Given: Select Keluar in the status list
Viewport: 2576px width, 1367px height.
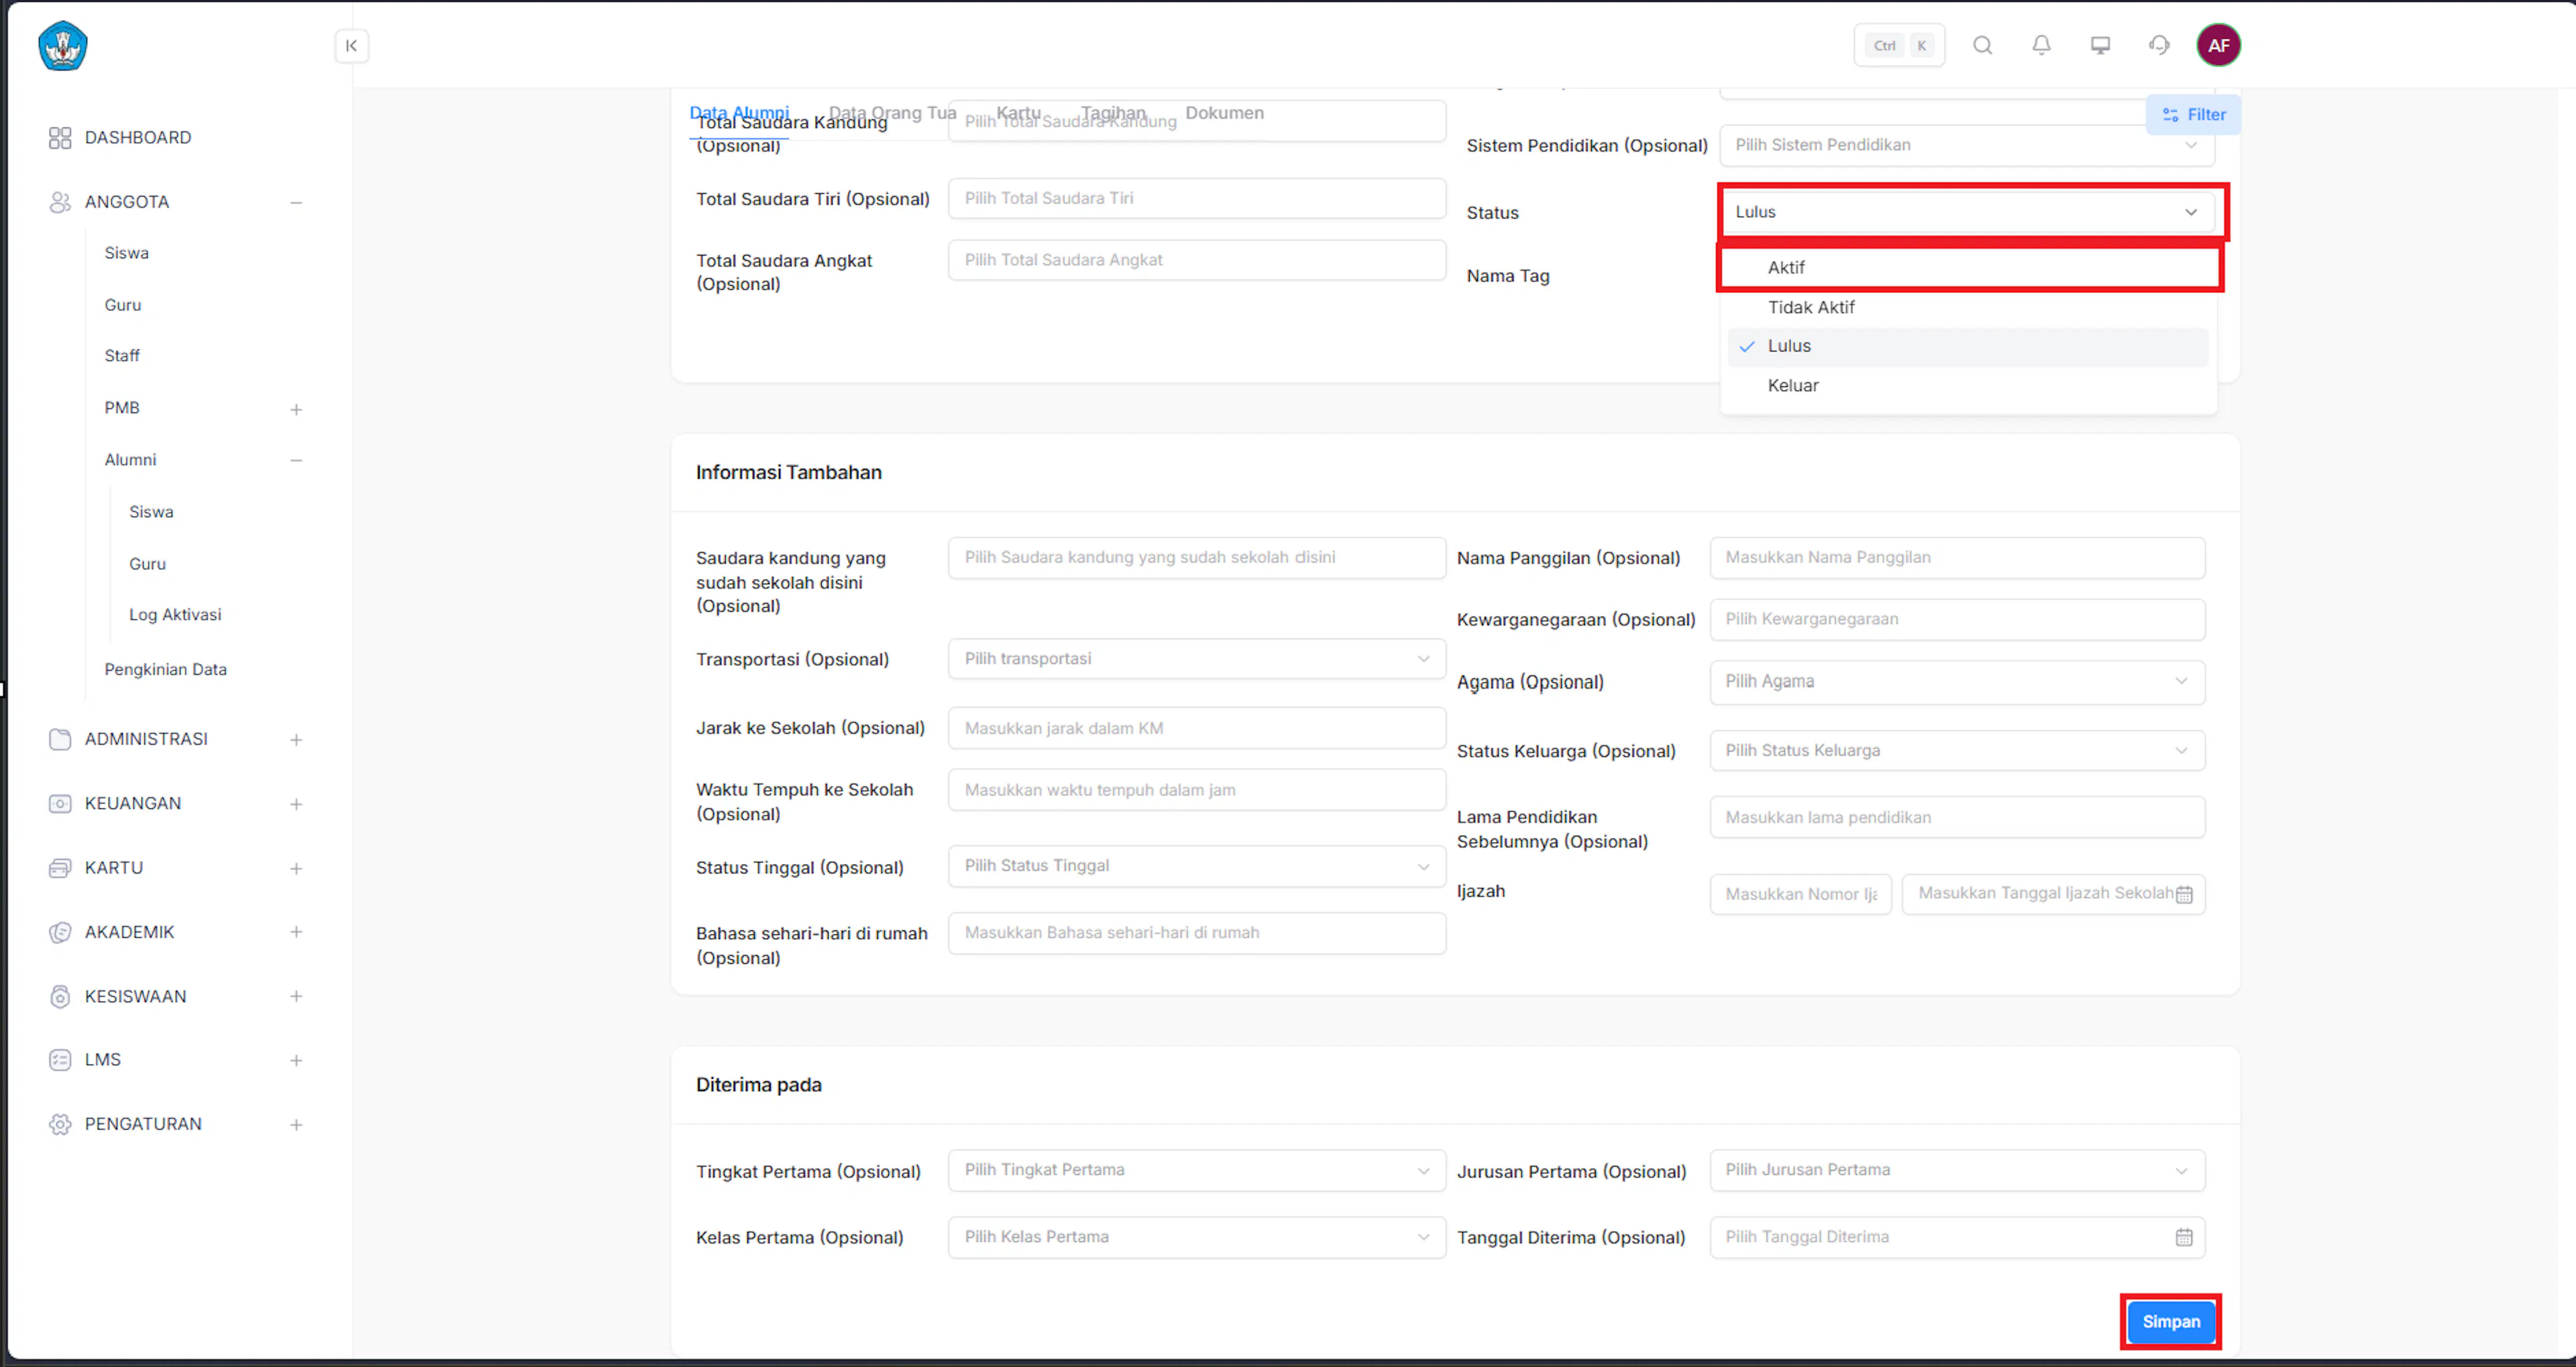Looking at the screenshot, I should coord(1967,386).
